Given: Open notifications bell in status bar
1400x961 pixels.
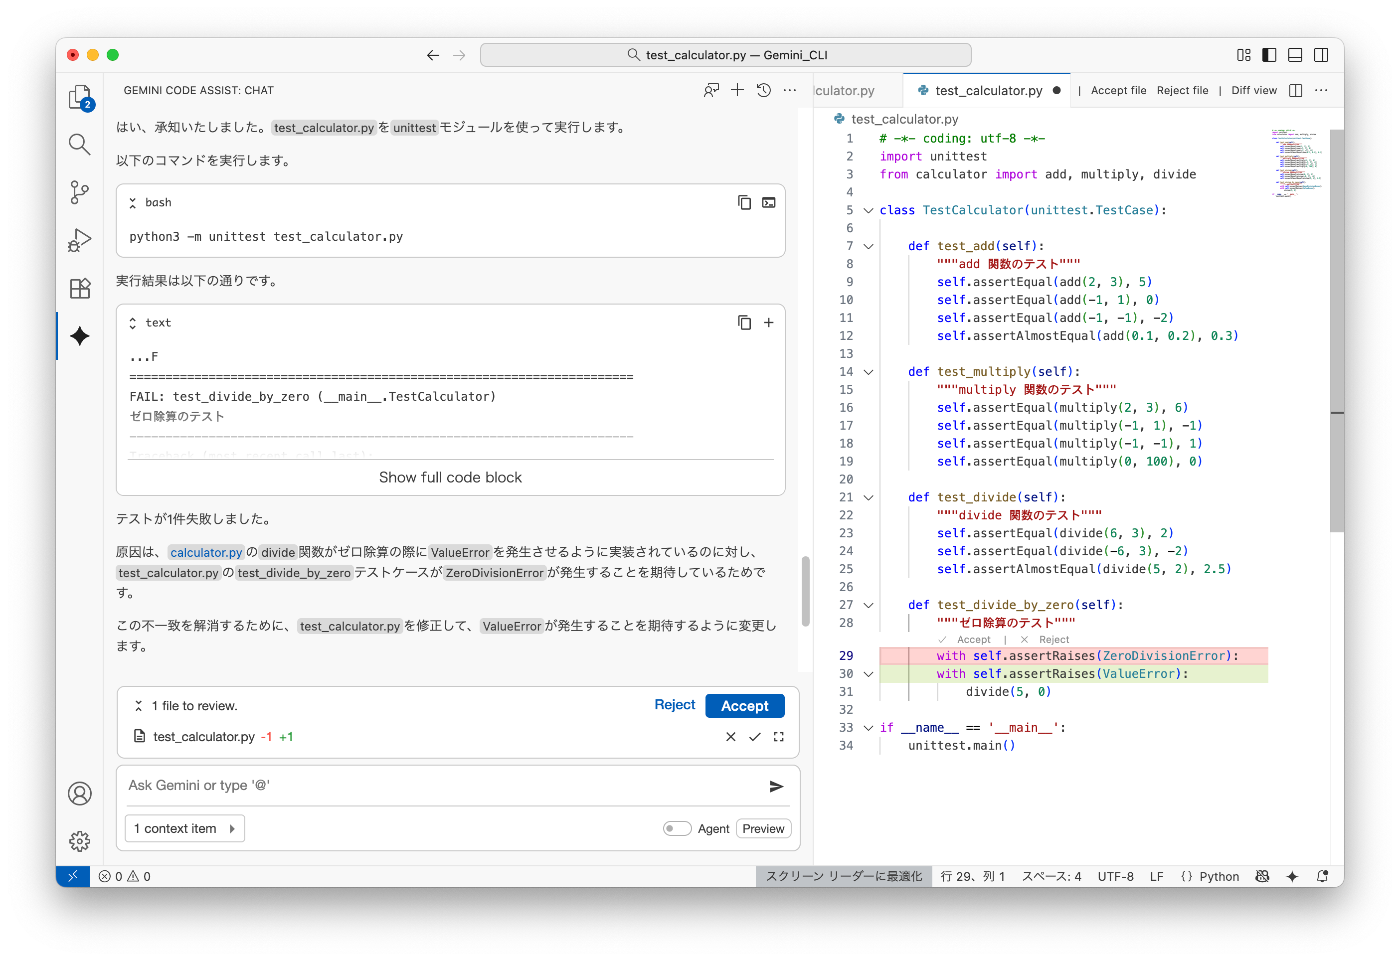Looking at the screenshot, I should tap(1323, 876).
